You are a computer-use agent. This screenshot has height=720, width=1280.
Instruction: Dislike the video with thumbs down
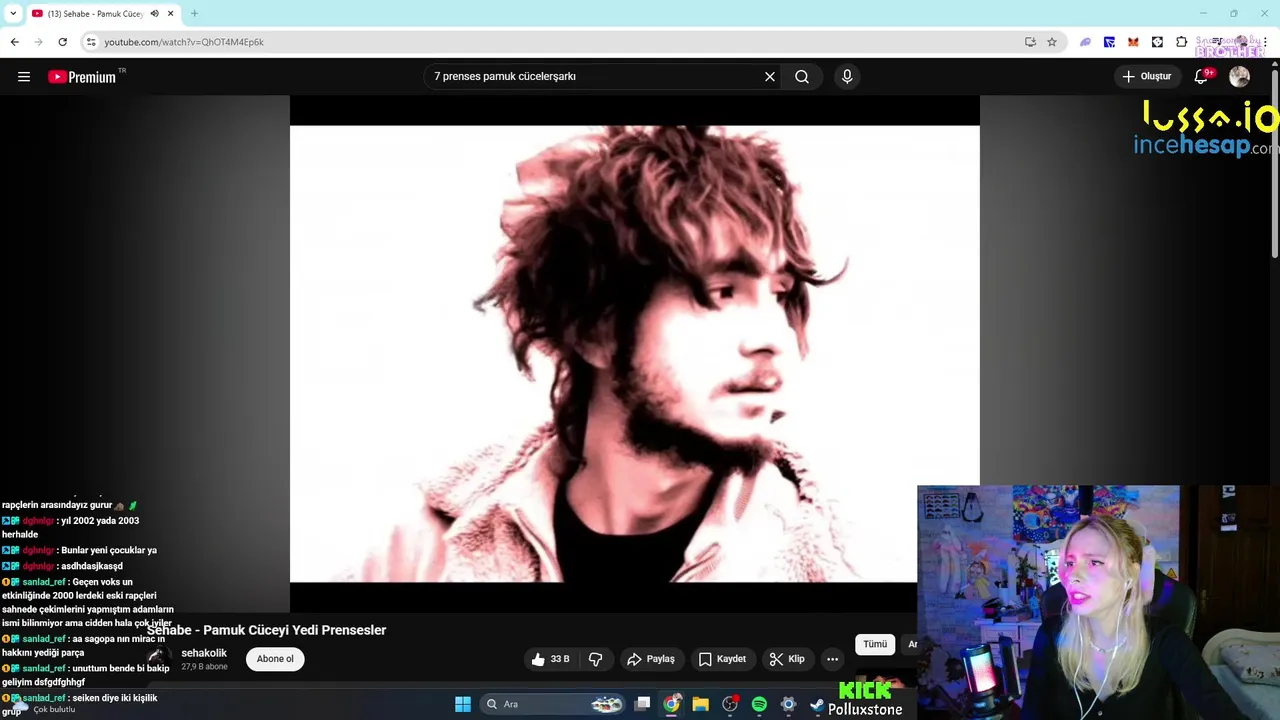coord(596,659)
